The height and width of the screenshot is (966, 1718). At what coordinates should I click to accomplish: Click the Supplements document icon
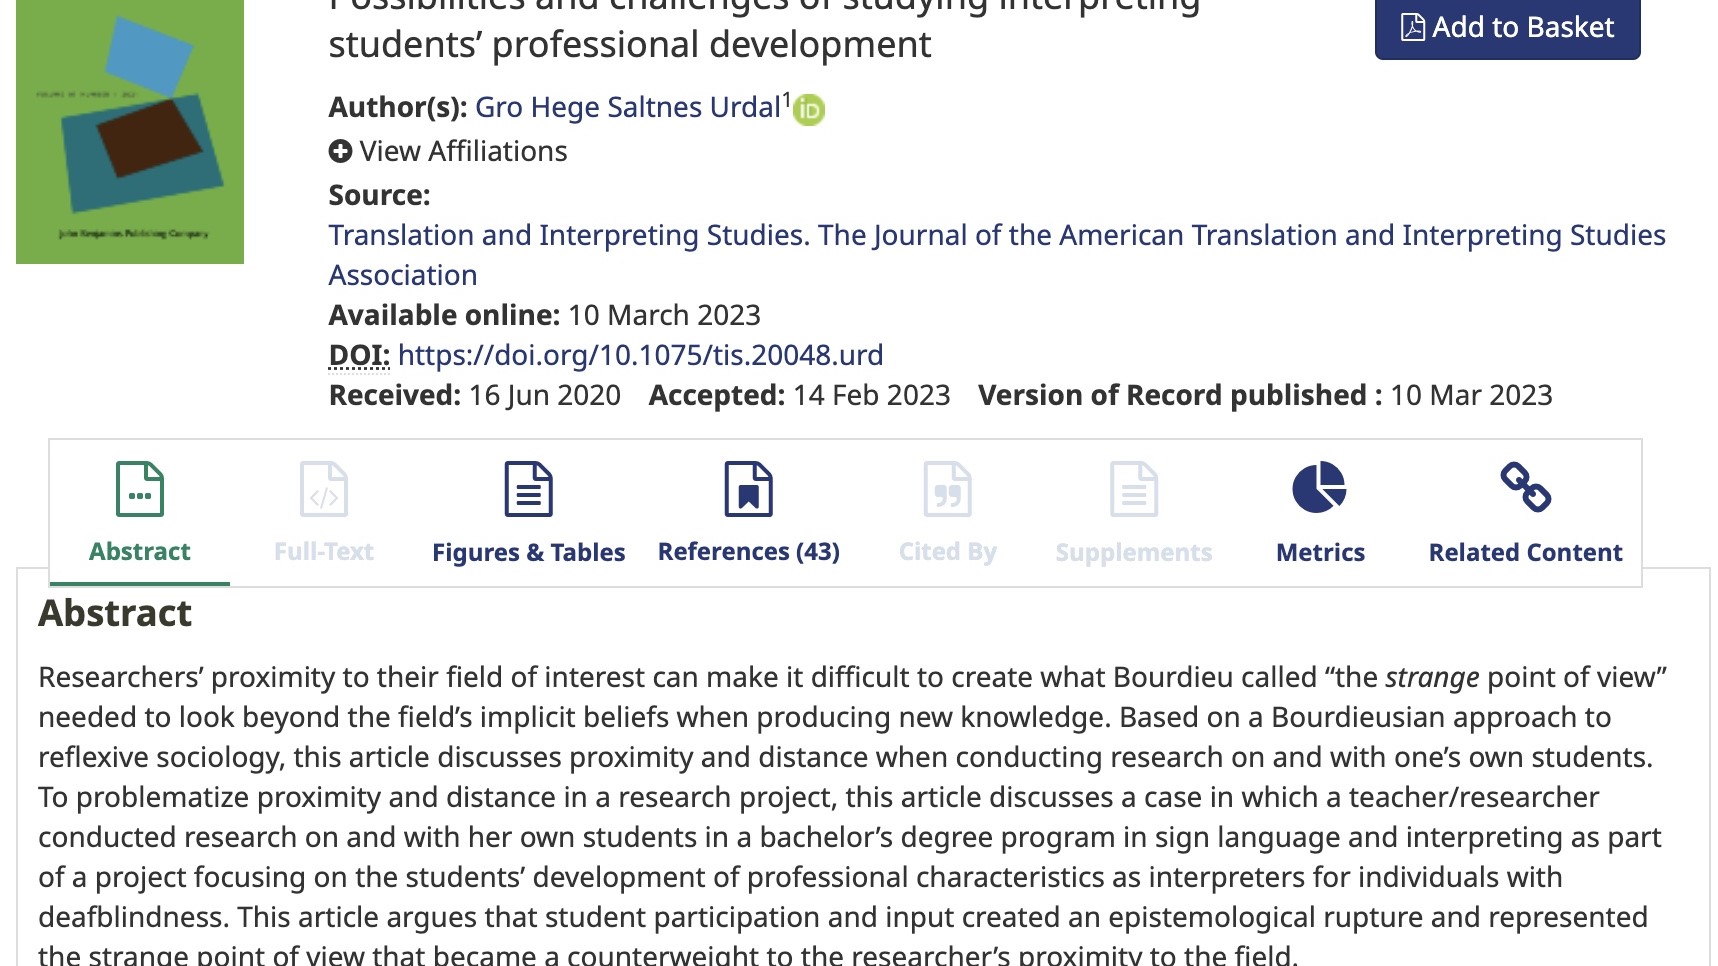pos(1133,489)
